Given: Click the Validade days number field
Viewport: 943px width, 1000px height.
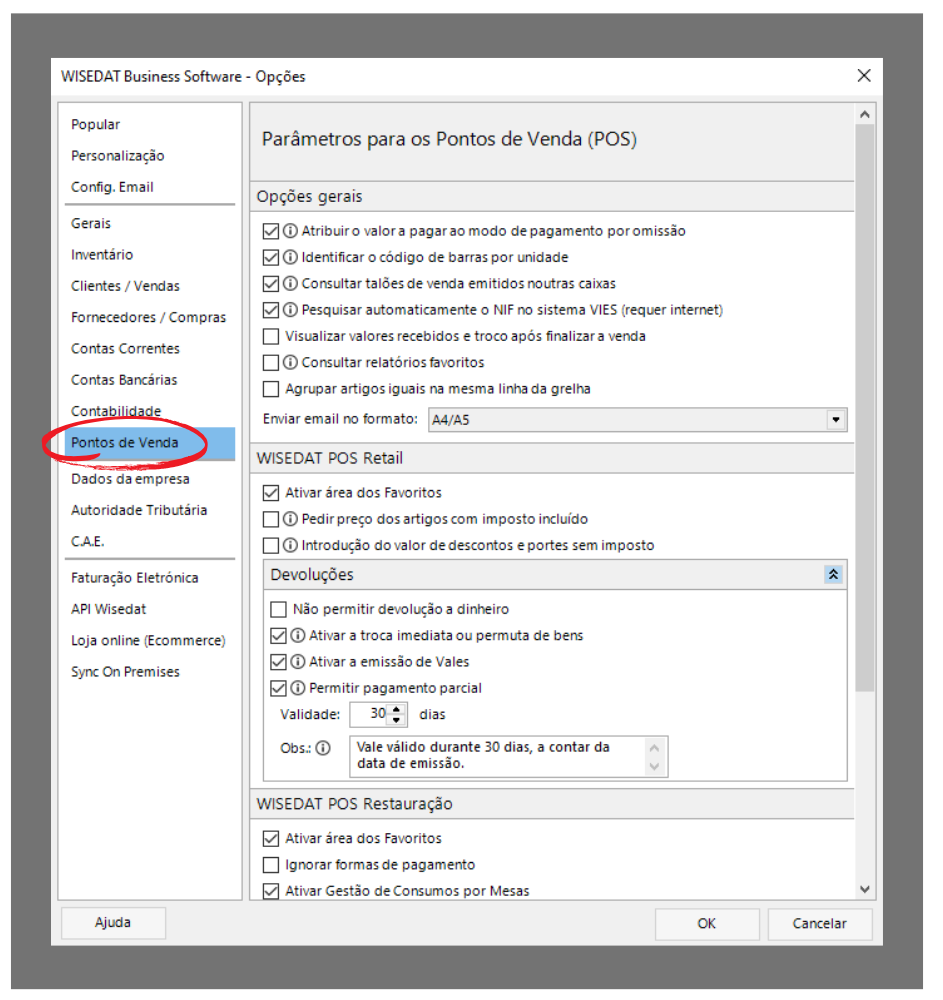Looking at the screenshot, I should (x=370, y=714).
